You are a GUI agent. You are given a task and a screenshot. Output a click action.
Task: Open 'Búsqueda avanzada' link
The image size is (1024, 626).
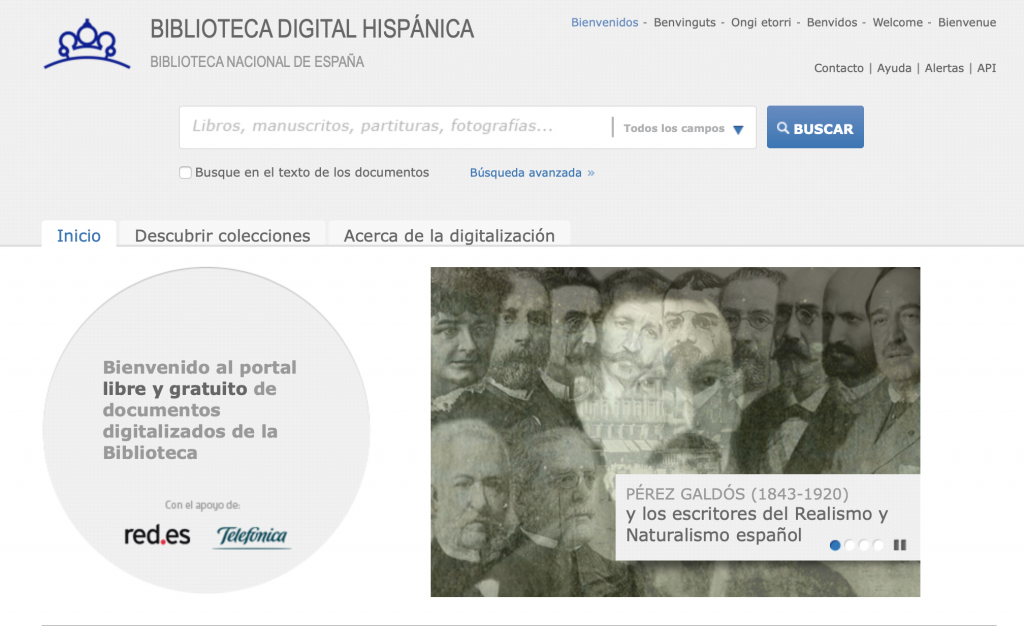[532, 172]
